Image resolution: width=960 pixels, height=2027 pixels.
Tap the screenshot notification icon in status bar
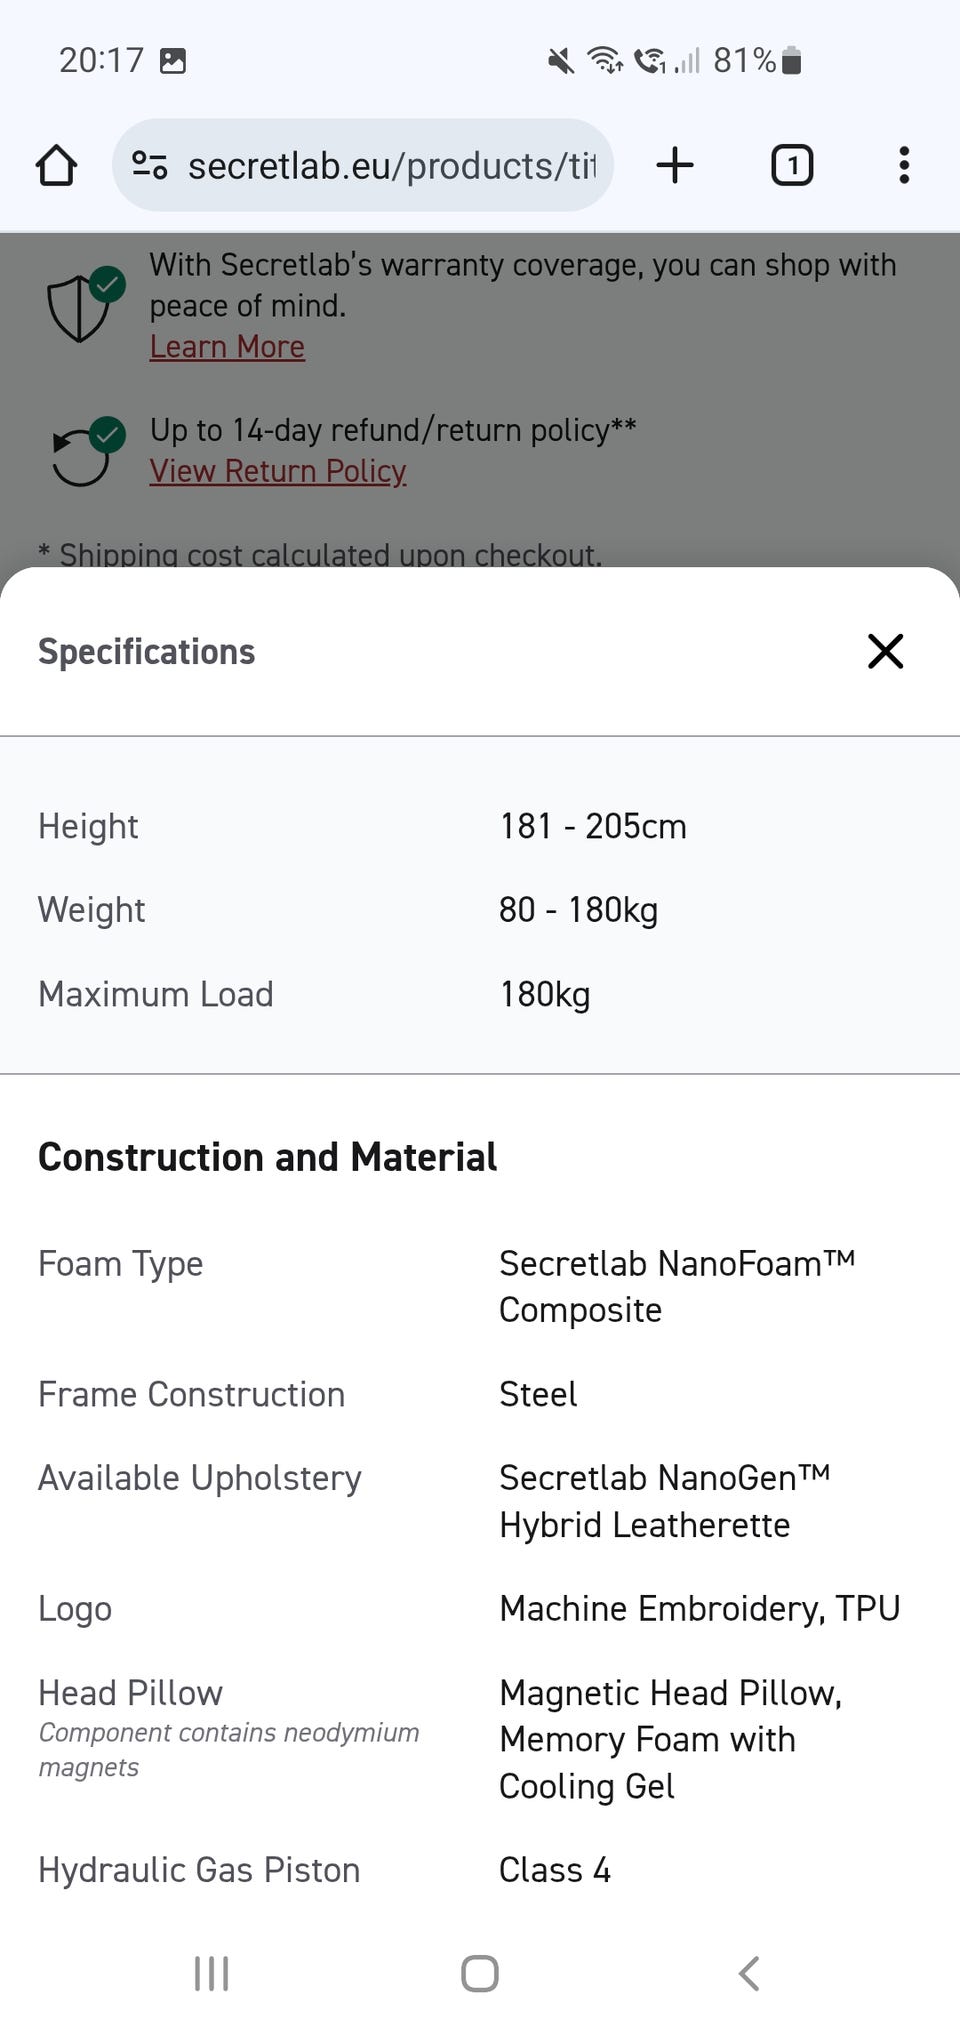[173, 61]
